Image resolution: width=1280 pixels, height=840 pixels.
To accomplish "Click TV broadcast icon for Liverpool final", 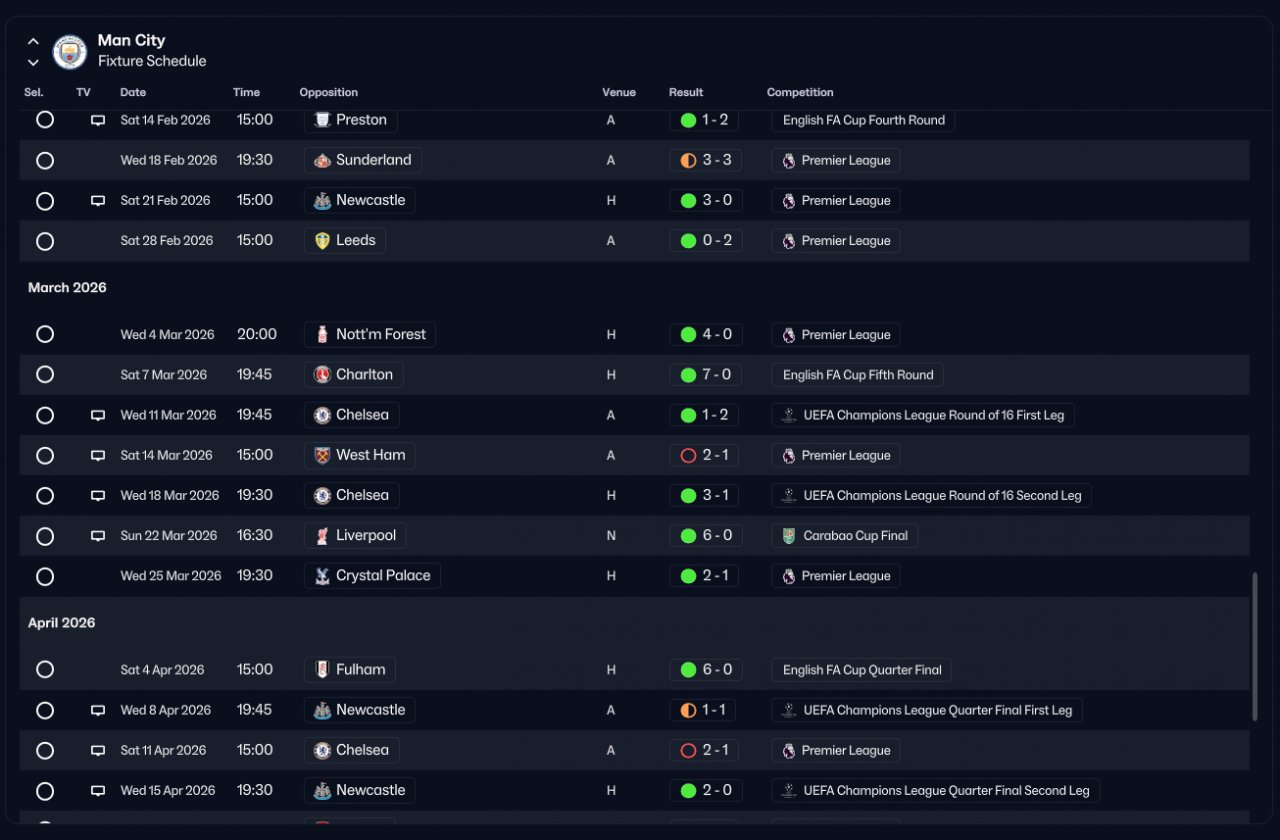I will pyautogui.click(x=98, y=536).
